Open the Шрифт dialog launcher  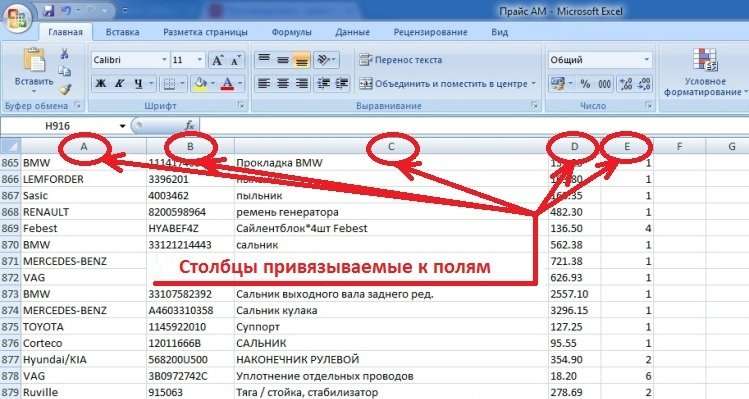pos(242,106)
